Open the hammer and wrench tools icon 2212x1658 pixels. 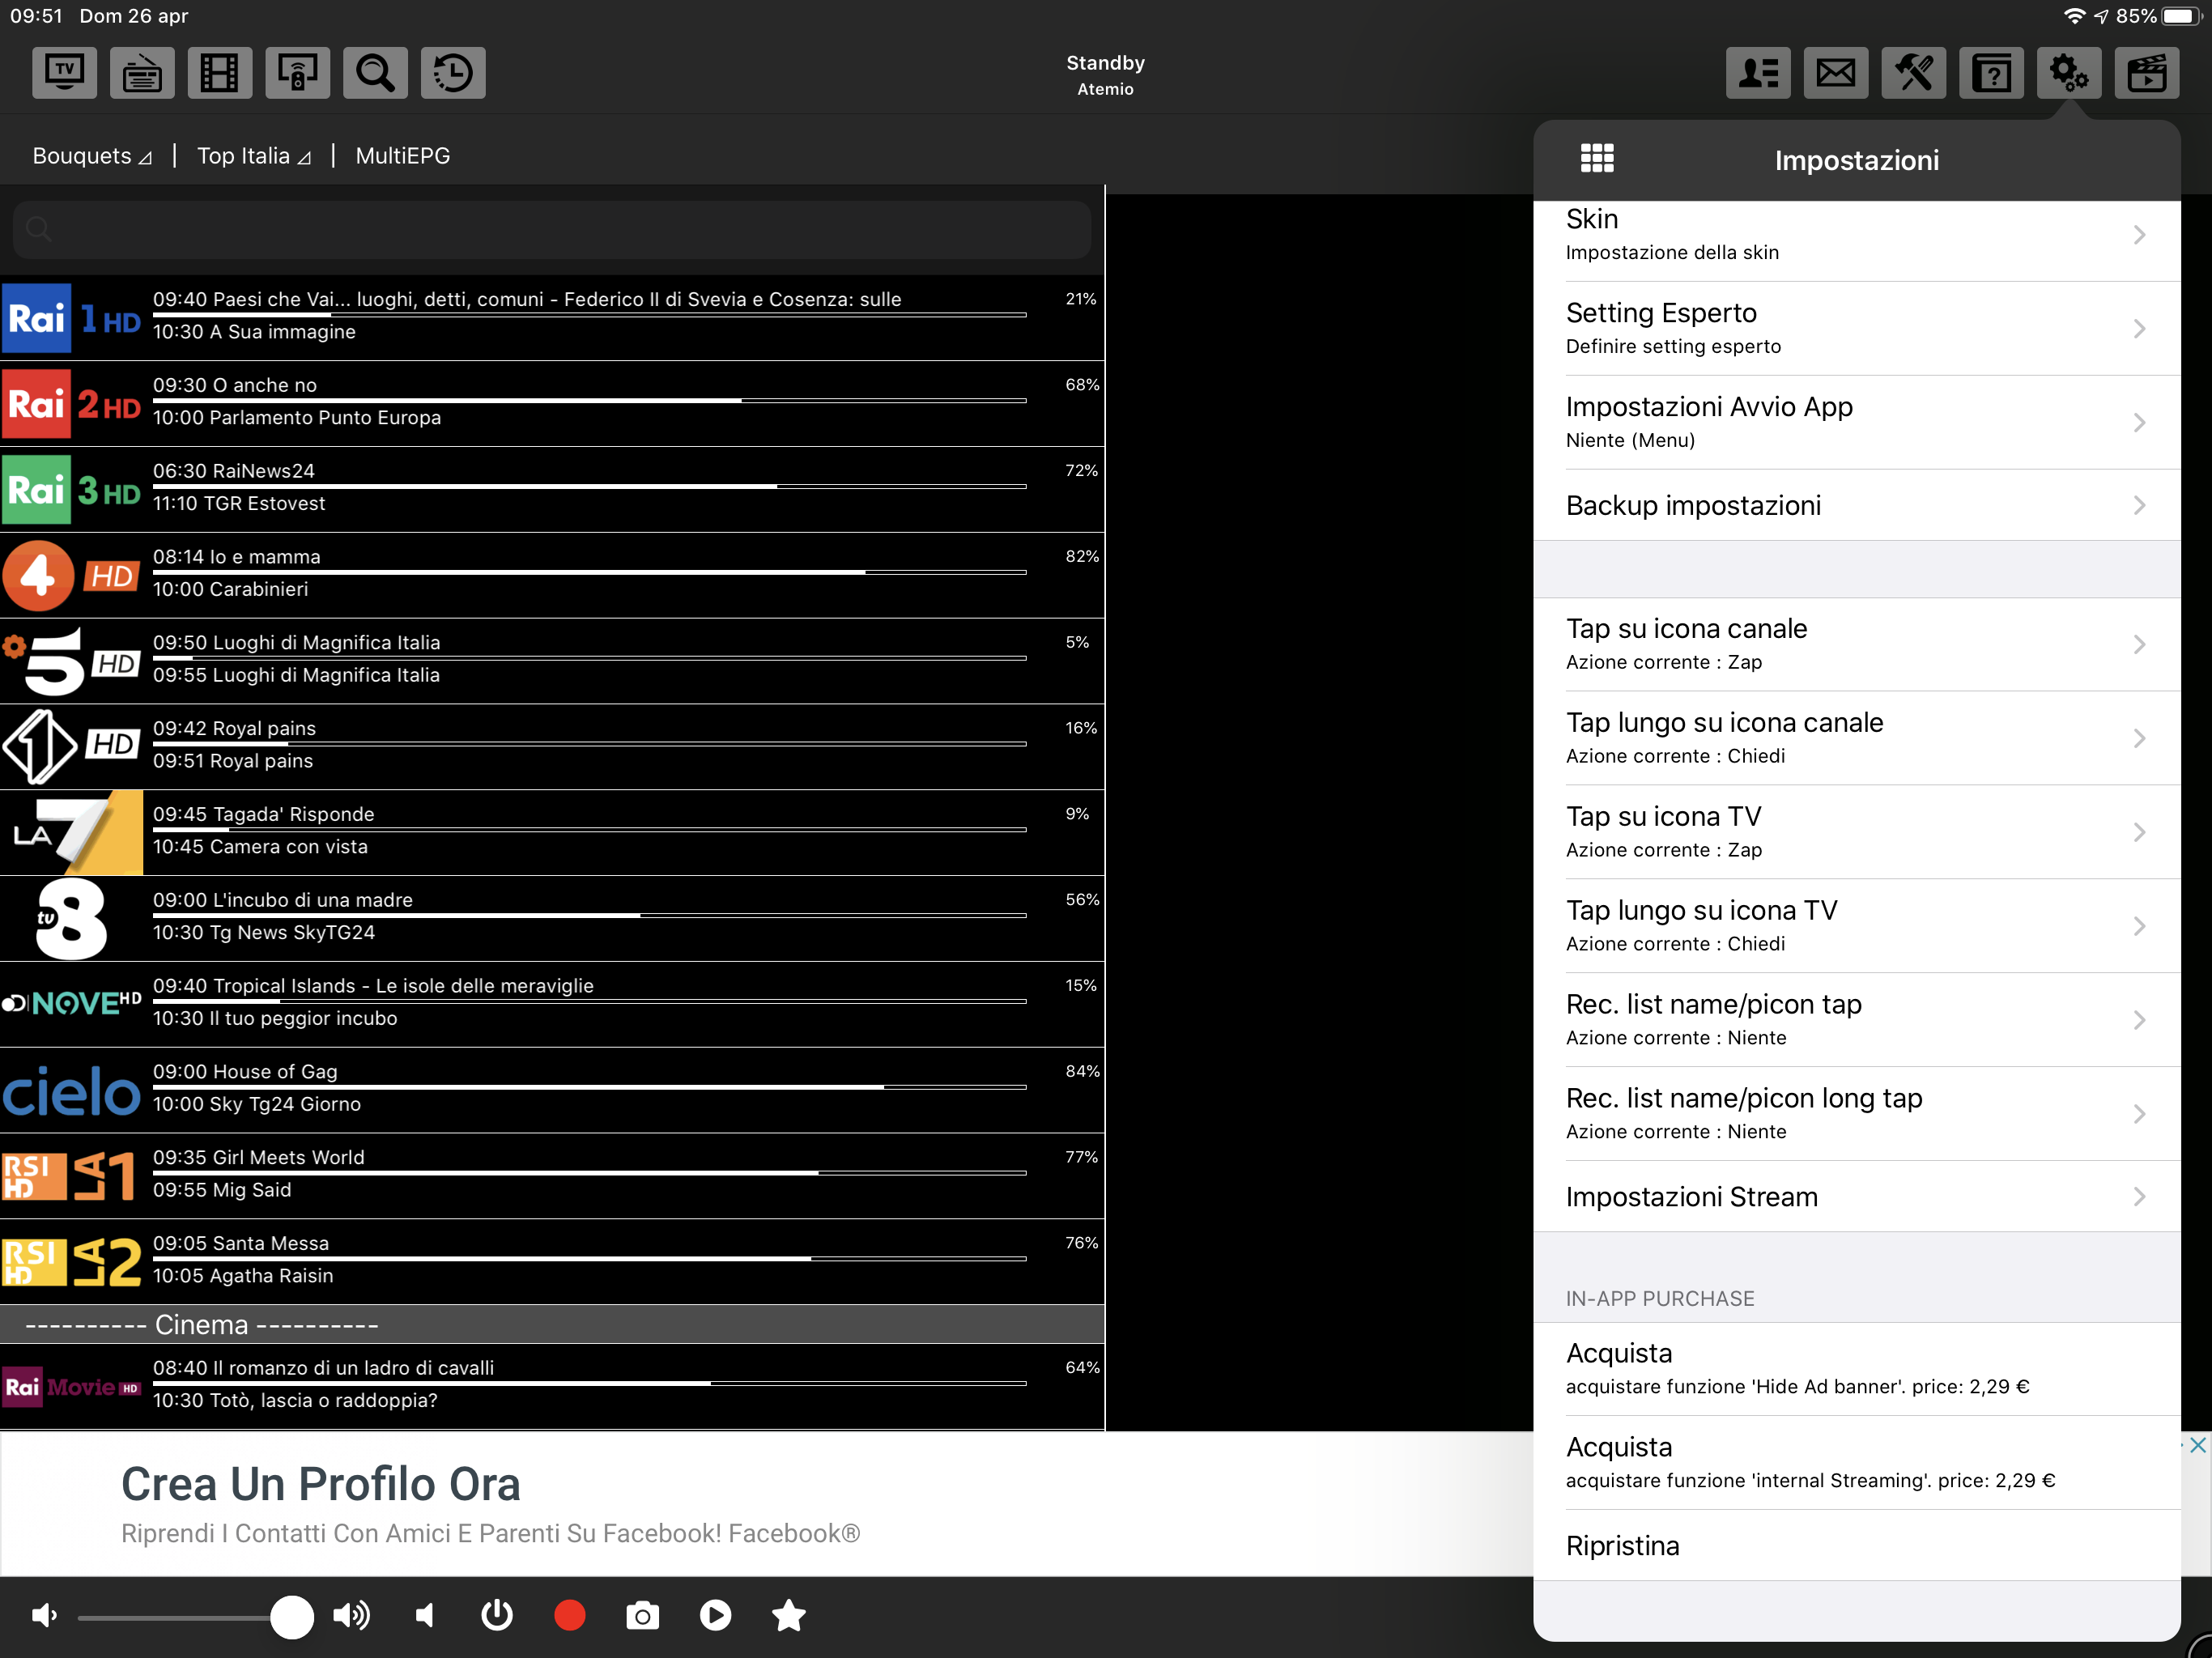(1913, 72)
